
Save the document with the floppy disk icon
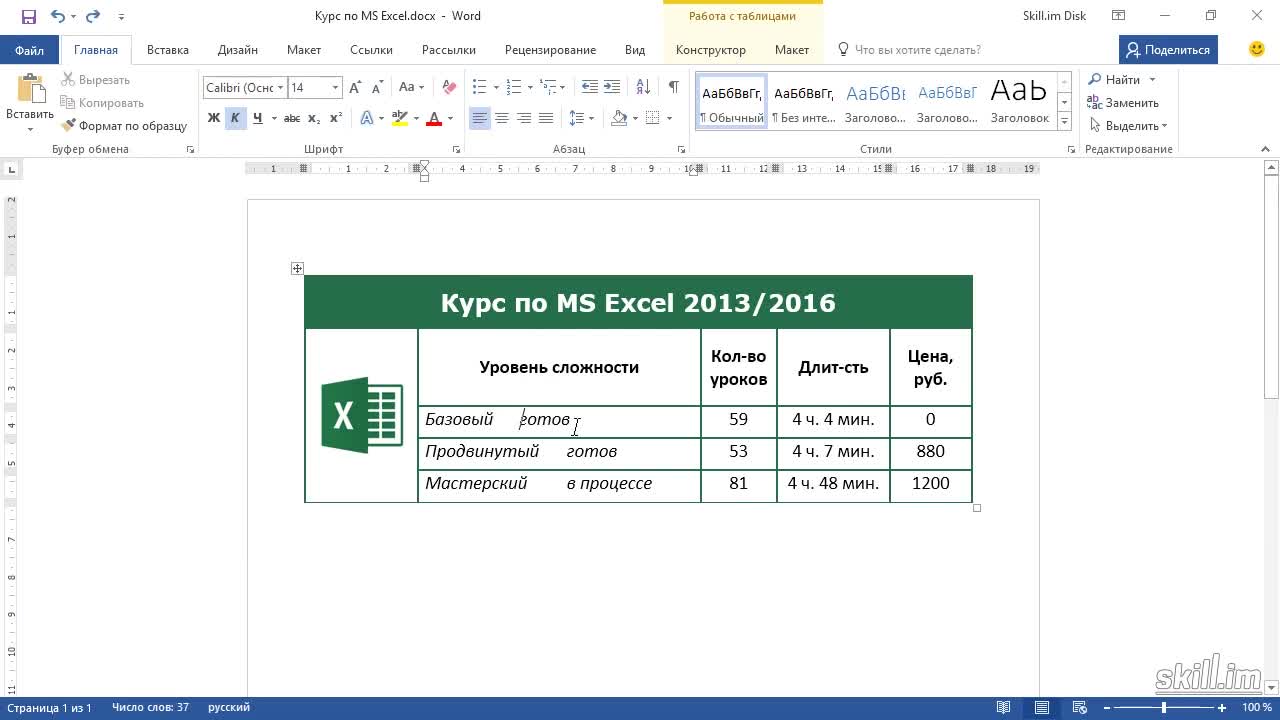pos(28,16)
